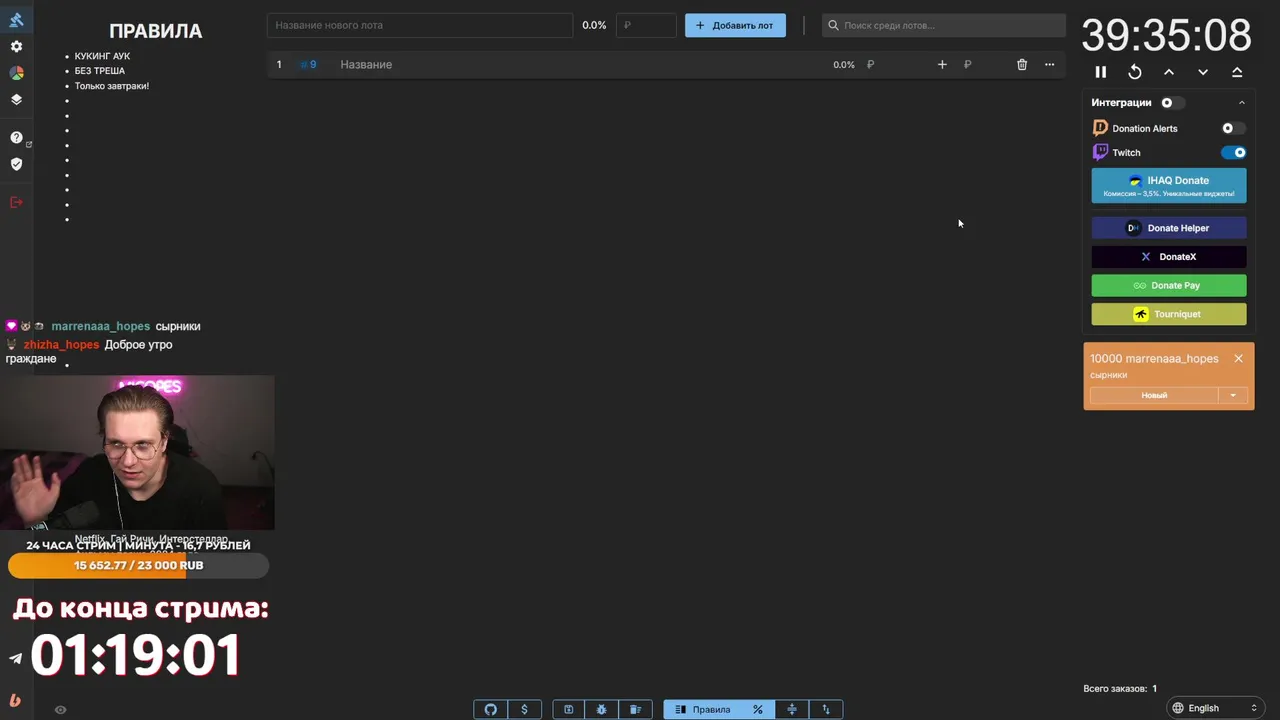The width and height of the screenshot is (1280, 720).
Task: Open the Help question mark icon
Action: pos(16,137)
